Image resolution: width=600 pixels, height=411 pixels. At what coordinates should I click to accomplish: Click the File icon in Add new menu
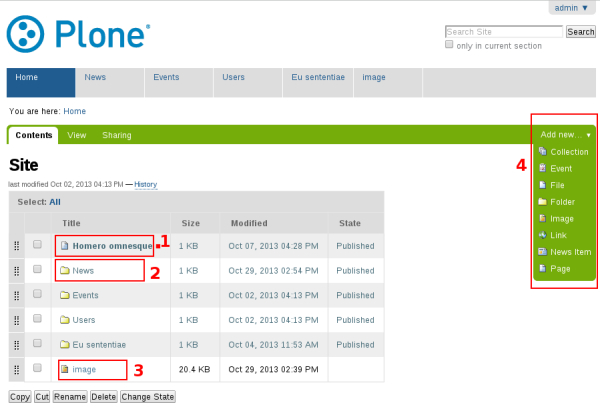(x=543, y=185)
